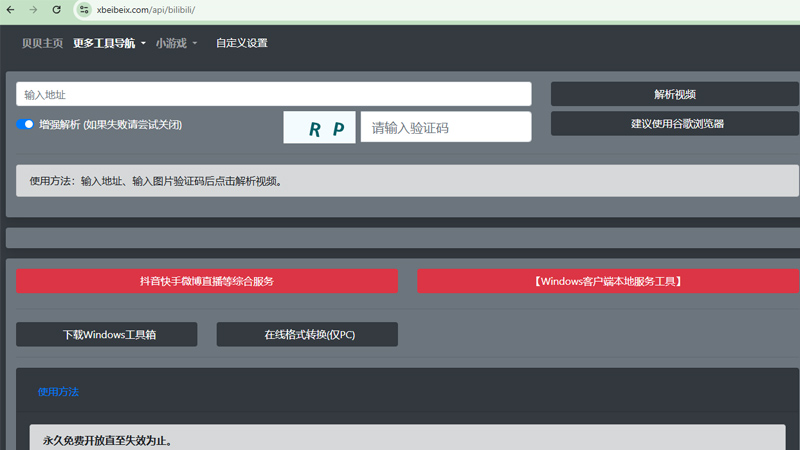Go forward with the browser forward arrow
This screenshot has height=450, width=800.
pos(33,10)
